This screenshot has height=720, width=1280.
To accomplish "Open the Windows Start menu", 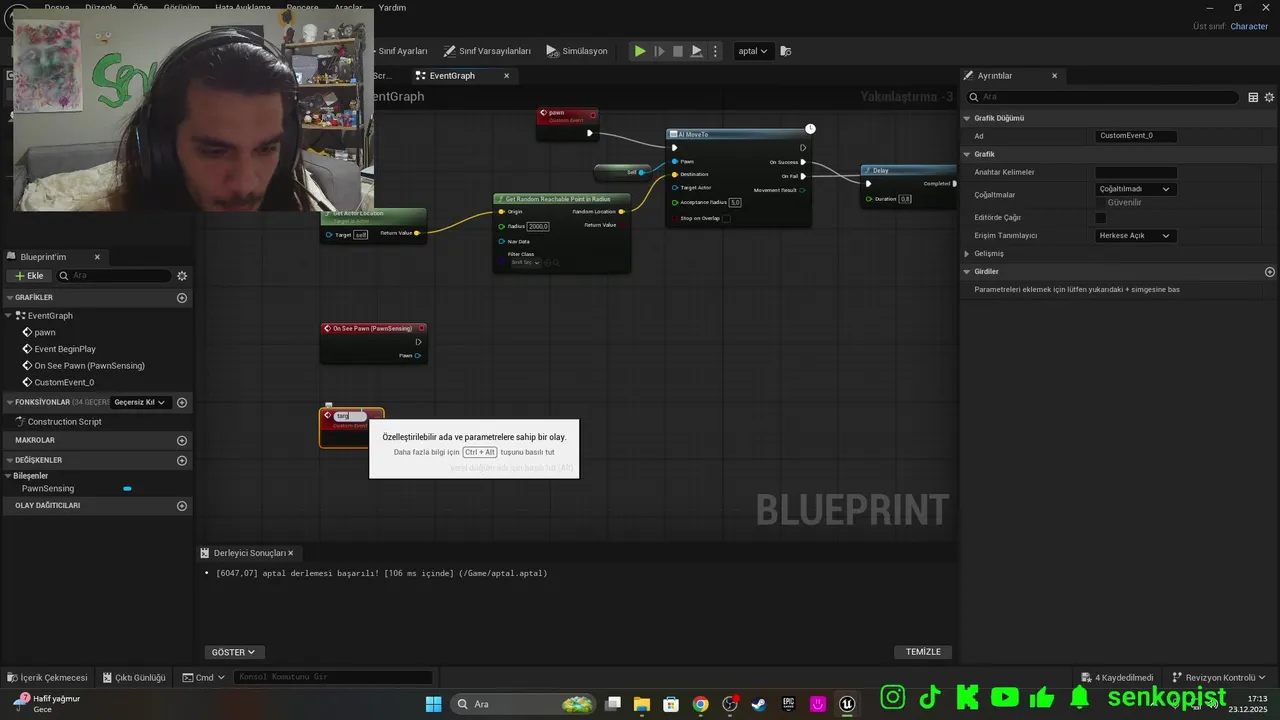I will click(433, 704).
